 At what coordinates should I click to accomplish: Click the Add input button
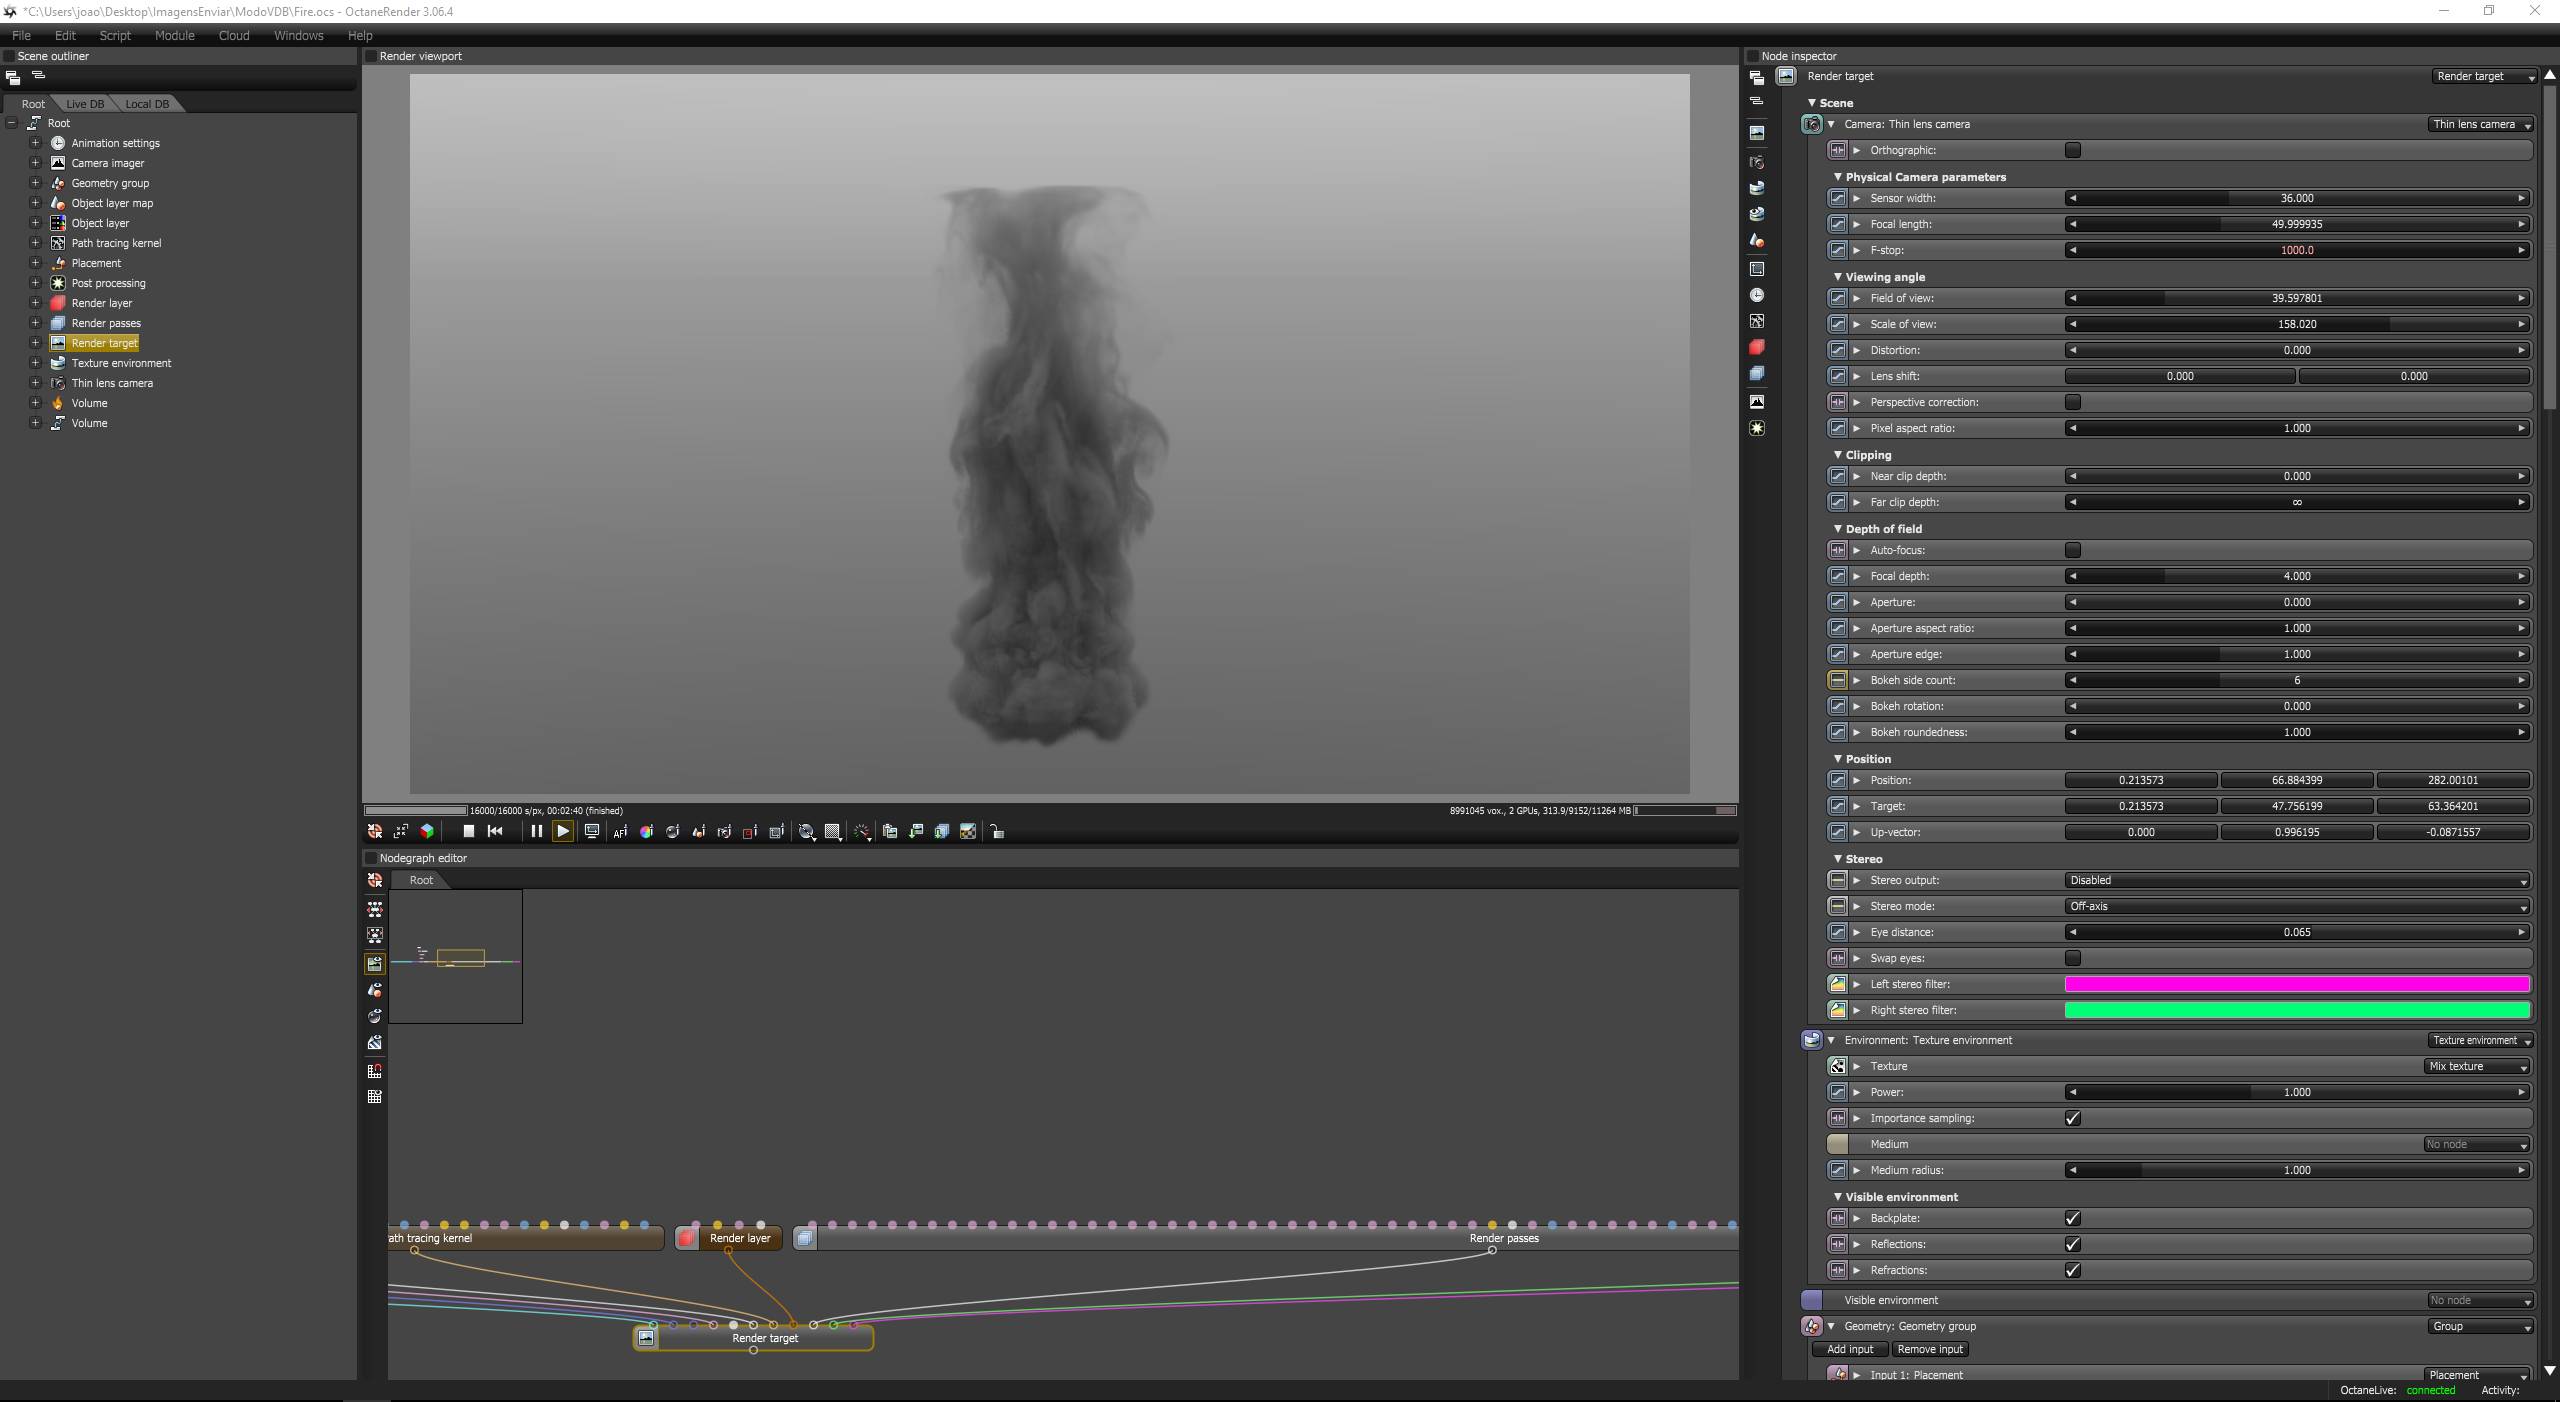[1849, 1349]
